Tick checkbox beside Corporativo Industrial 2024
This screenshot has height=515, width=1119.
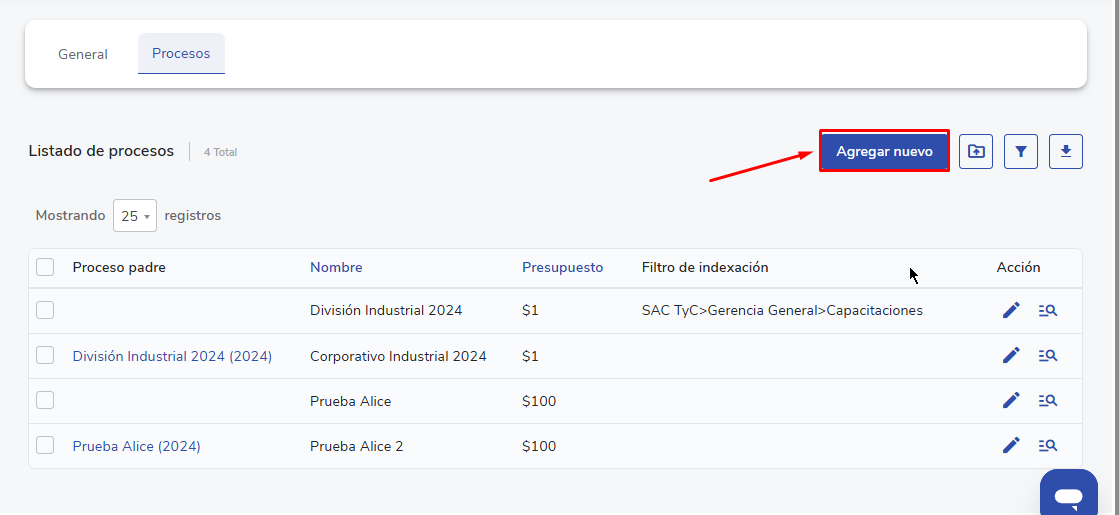[45, 356]
